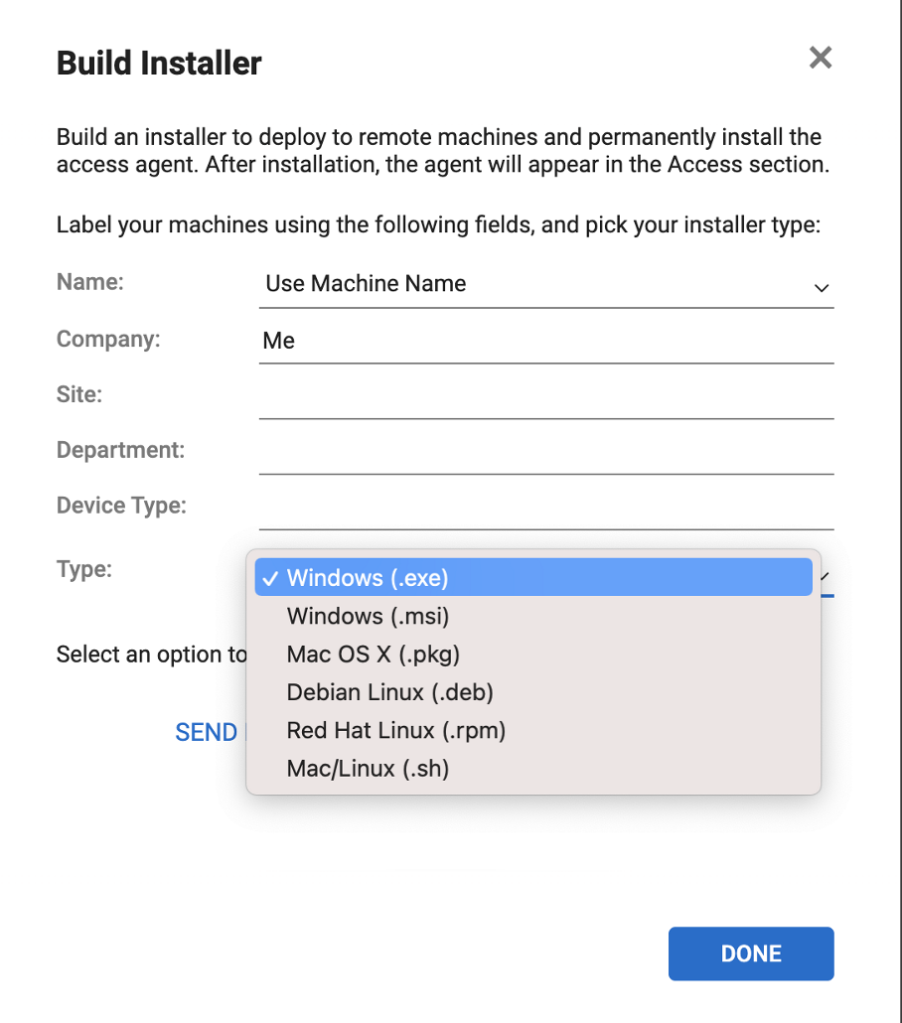Click the blue SEND link

point(206,732)
